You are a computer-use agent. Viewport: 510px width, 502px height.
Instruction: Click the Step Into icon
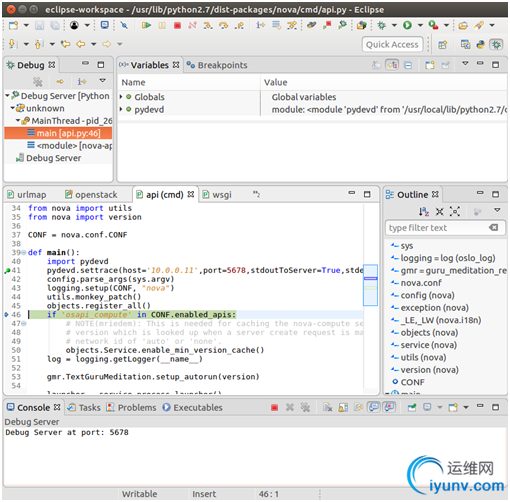(208, 25)
